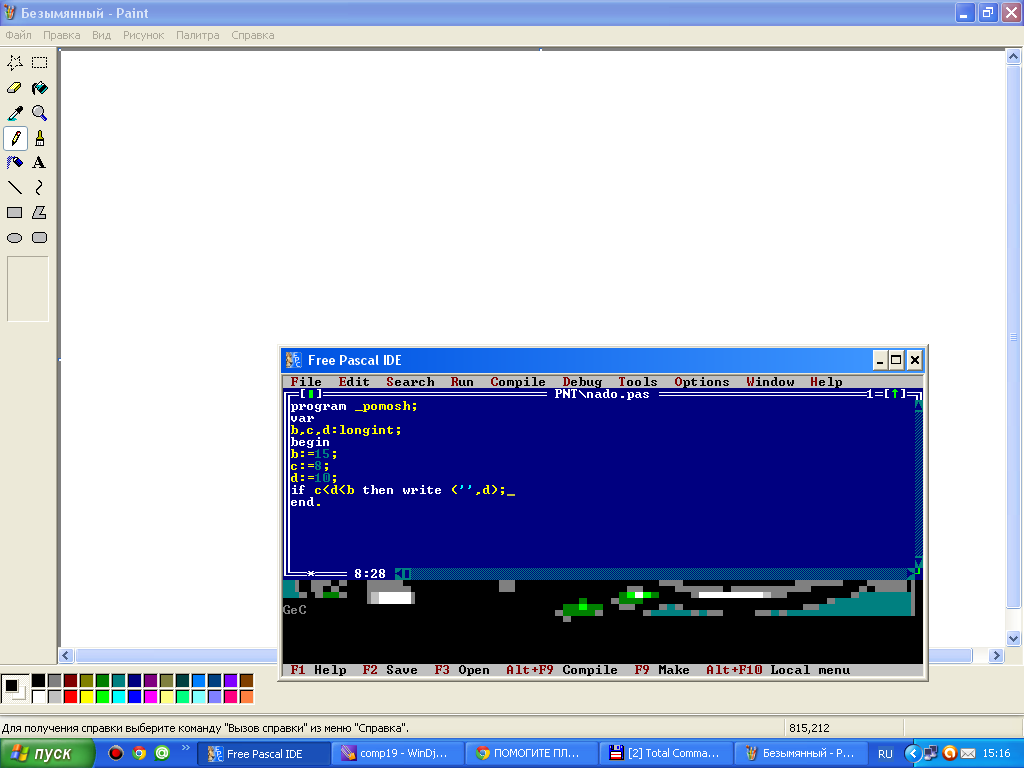Screen dimensions: 1024x768
Task: Open the Рисунок menu
Action: (143, 35)
